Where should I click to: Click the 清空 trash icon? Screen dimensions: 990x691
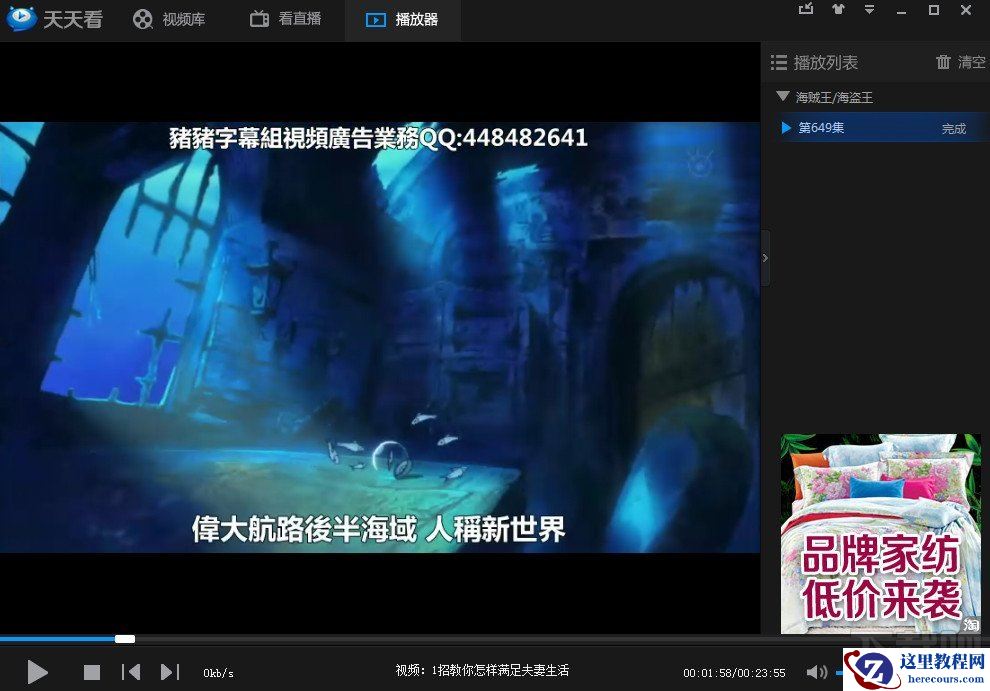tap(943, 62)
